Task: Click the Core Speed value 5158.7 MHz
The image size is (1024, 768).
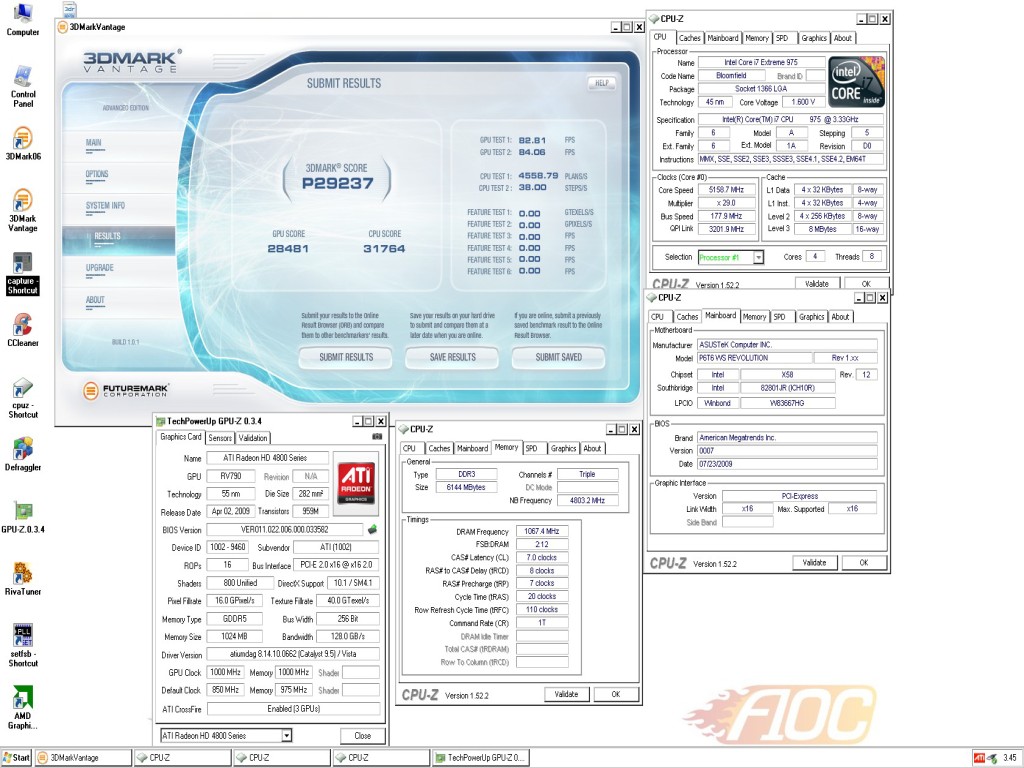Action: 726,190
